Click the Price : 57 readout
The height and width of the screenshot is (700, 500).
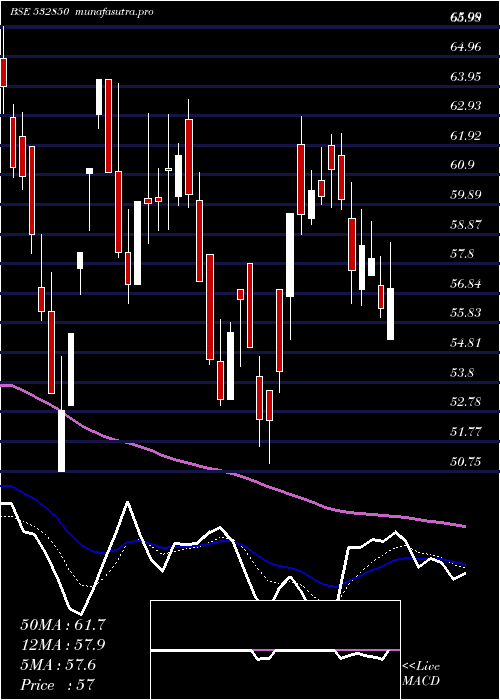tap(57, 684)
